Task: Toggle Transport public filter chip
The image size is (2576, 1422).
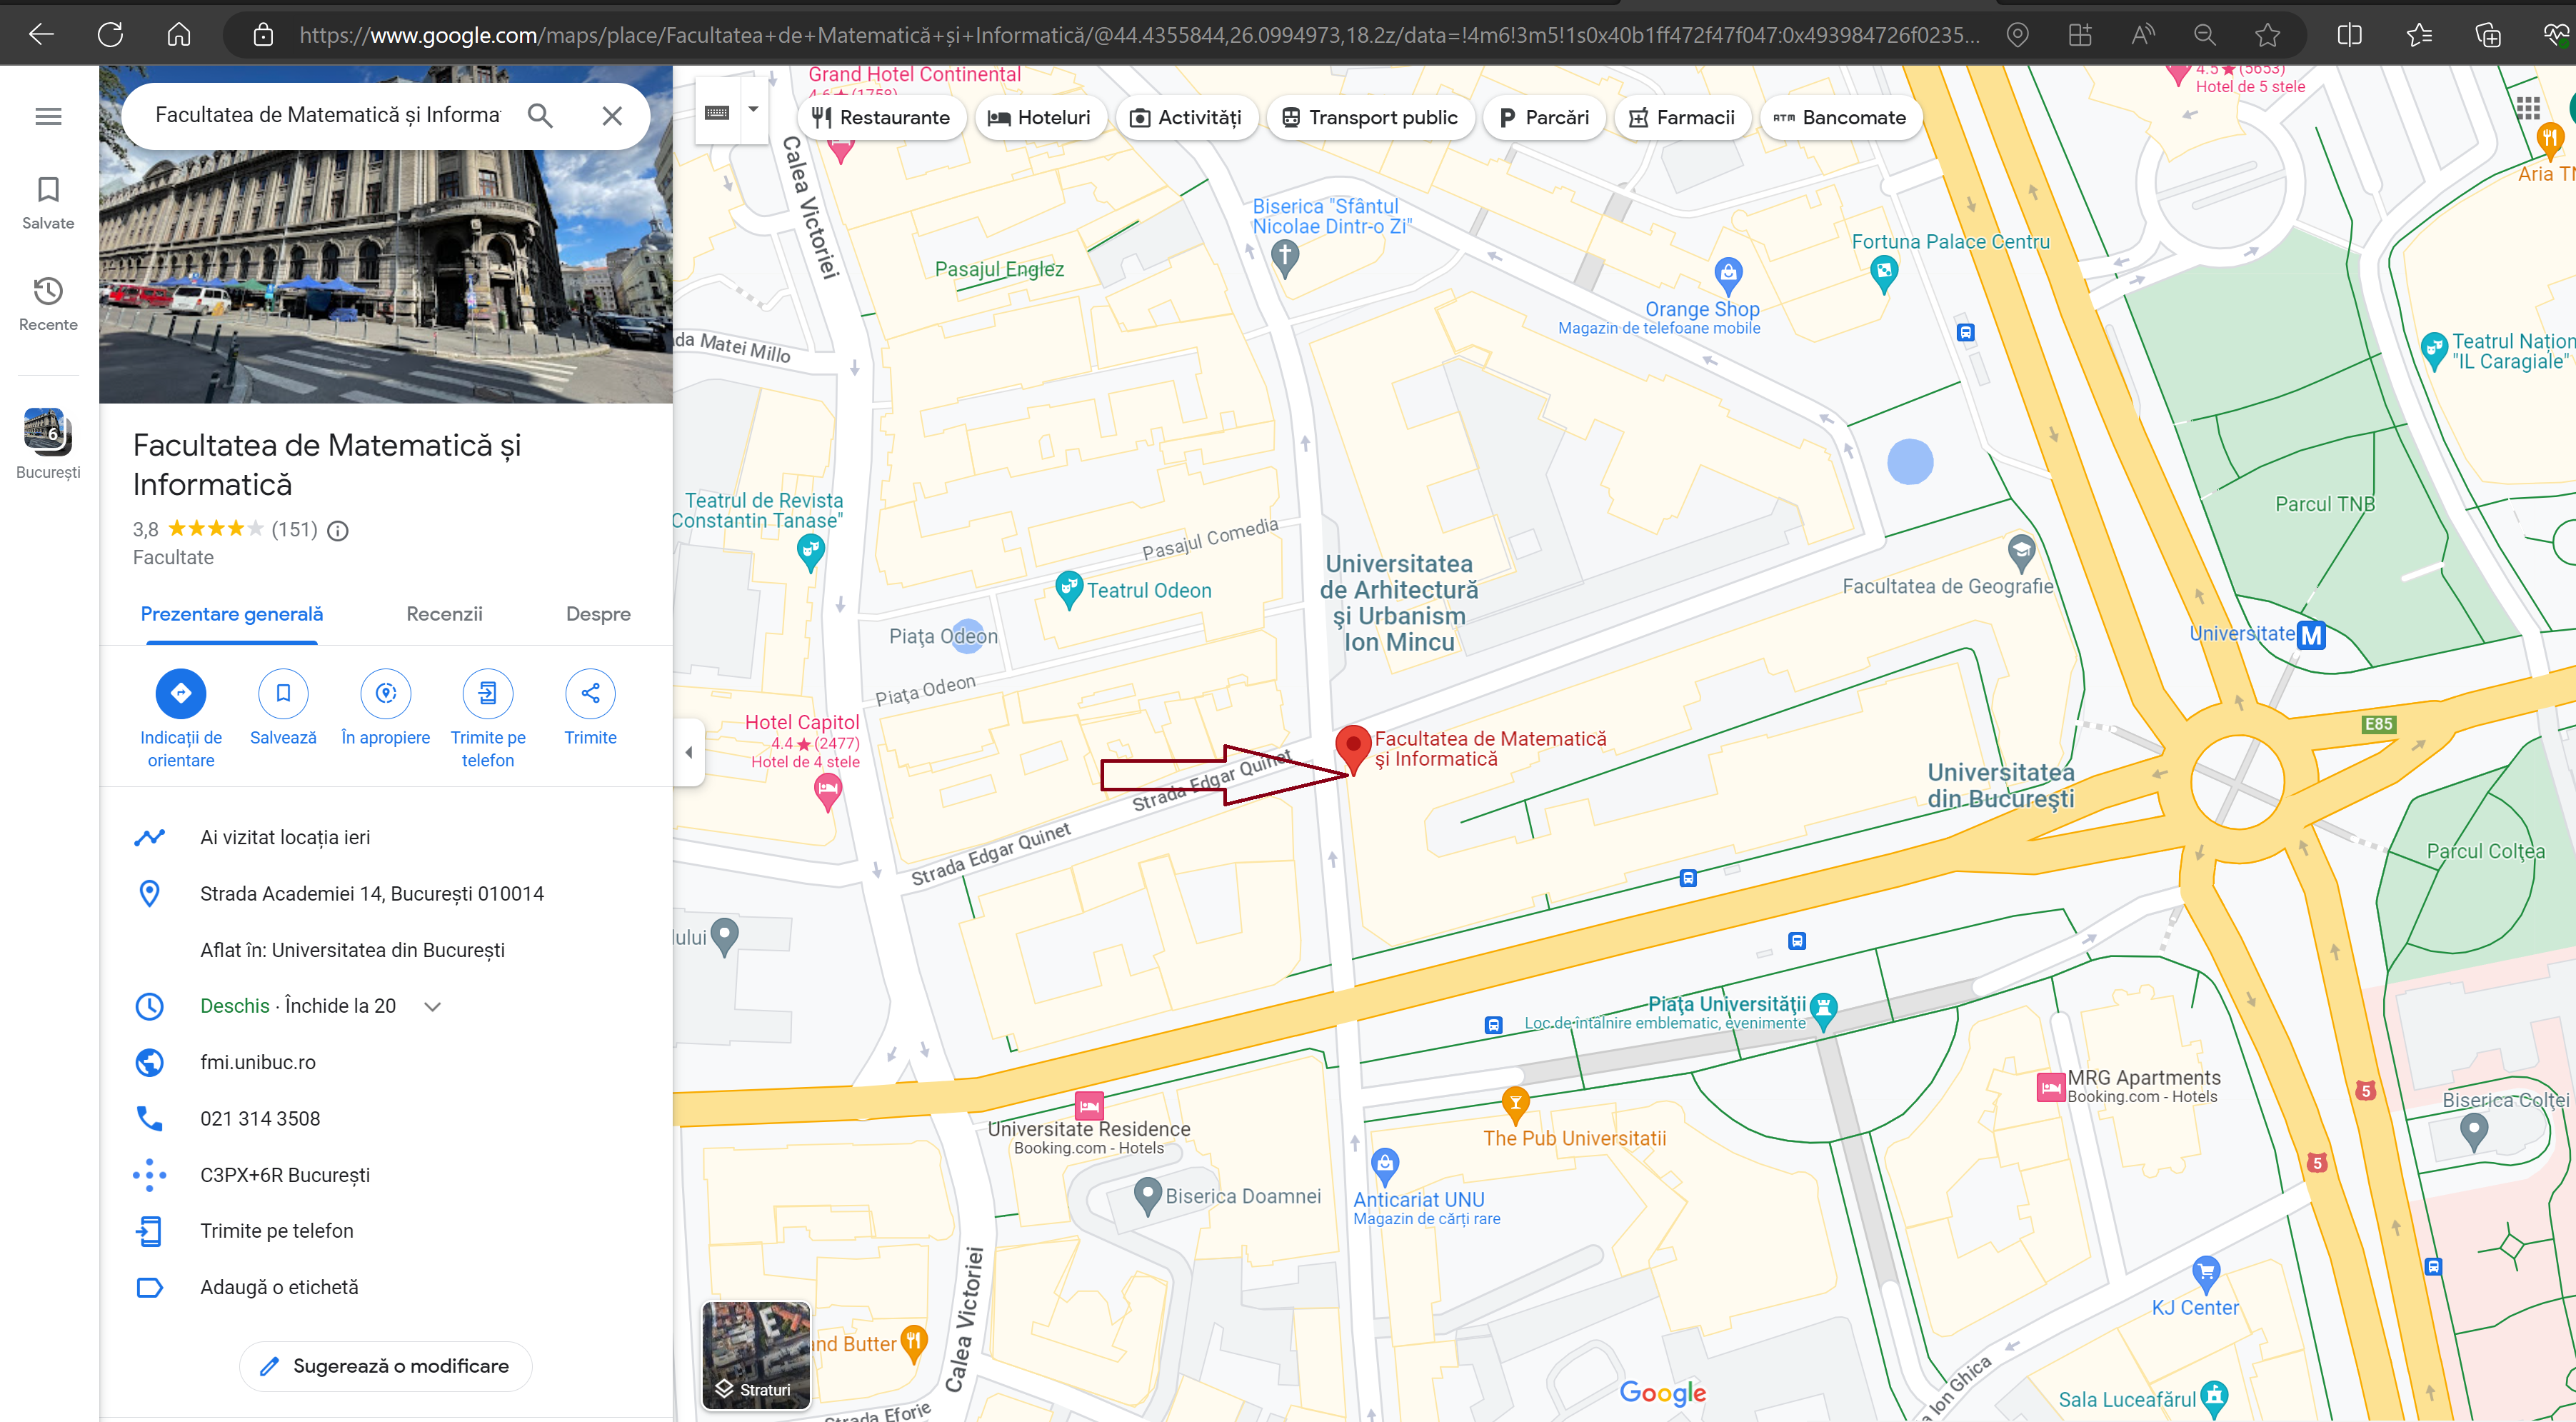Action: [1369, 118]
